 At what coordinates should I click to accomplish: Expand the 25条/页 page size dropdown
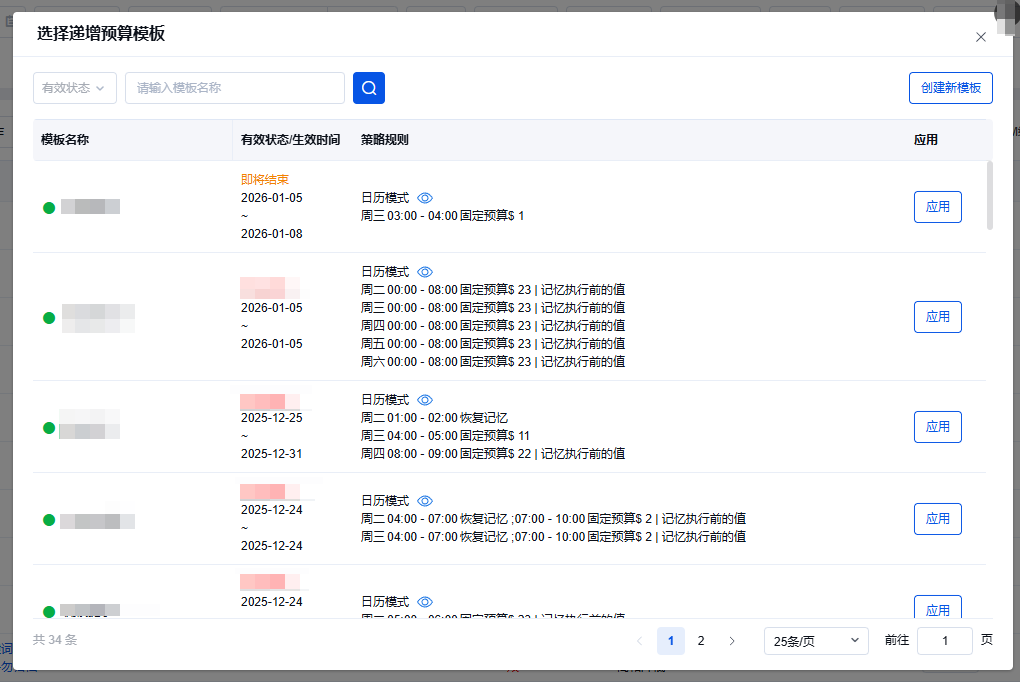[815, 641]
